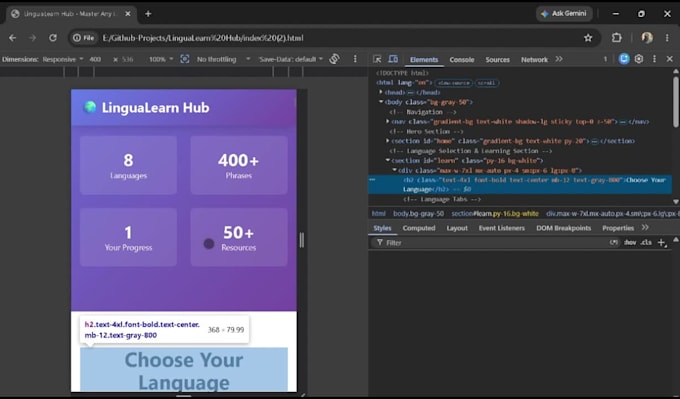Screen dimensions: 680x399
Task: Open the Computed styles tab
Action: 418,228
